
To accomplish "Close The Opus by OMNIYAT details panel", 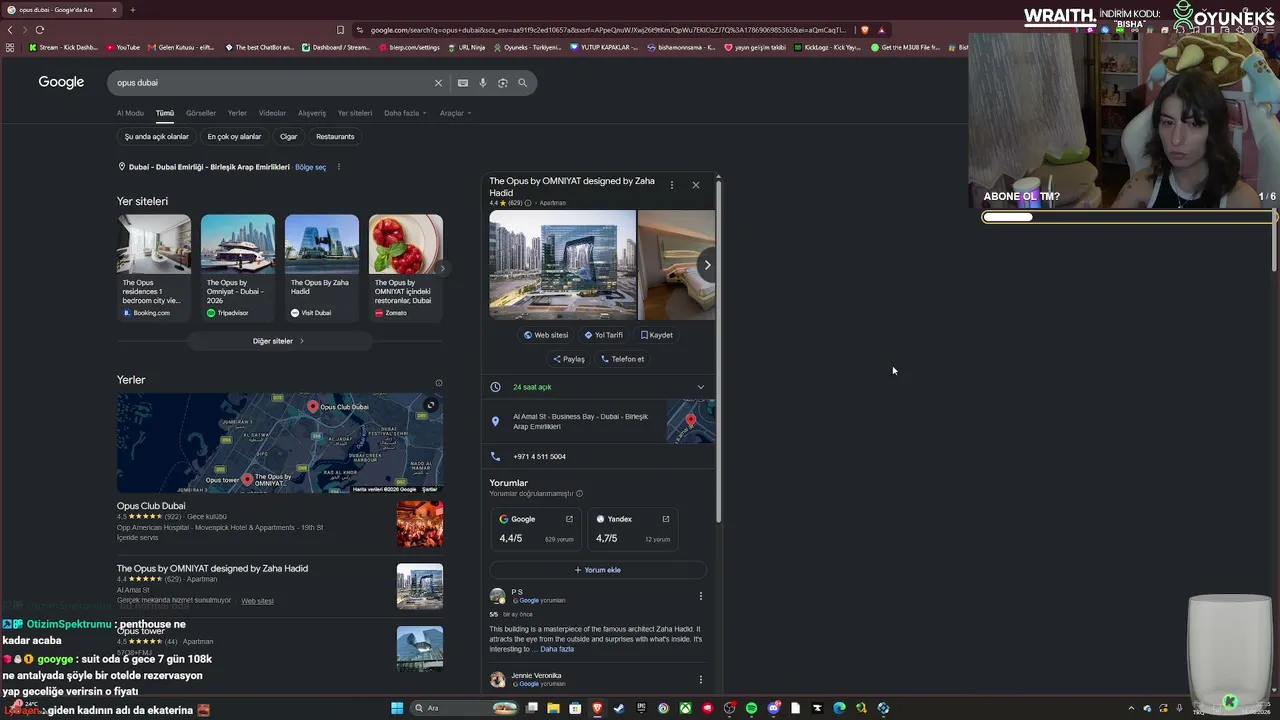I will coord(696,185).
